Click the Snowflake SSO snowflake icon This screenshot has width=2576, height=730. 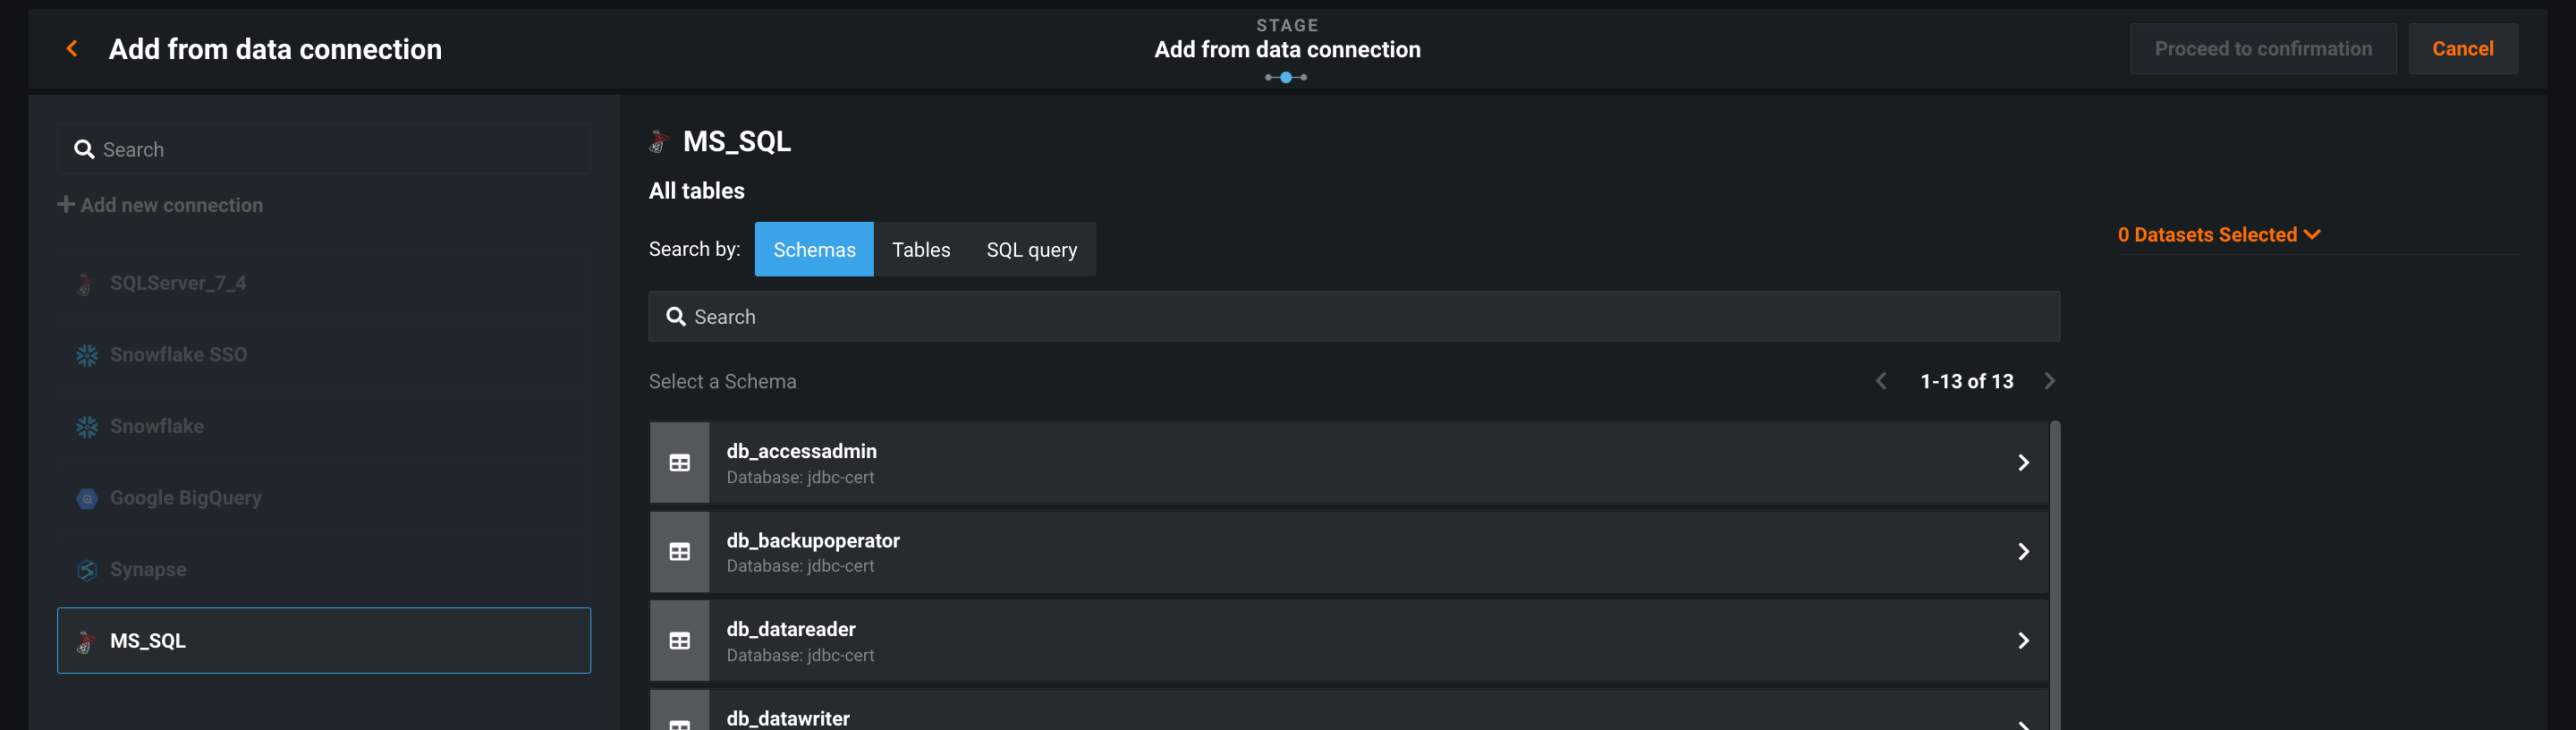87,355
